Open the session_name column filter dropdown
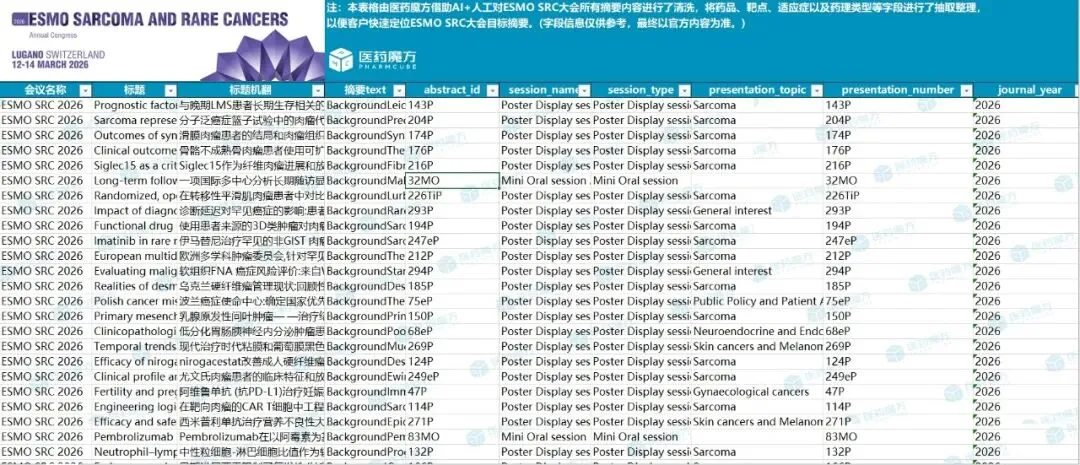The image size is (1080, 465). pos(584,90)
